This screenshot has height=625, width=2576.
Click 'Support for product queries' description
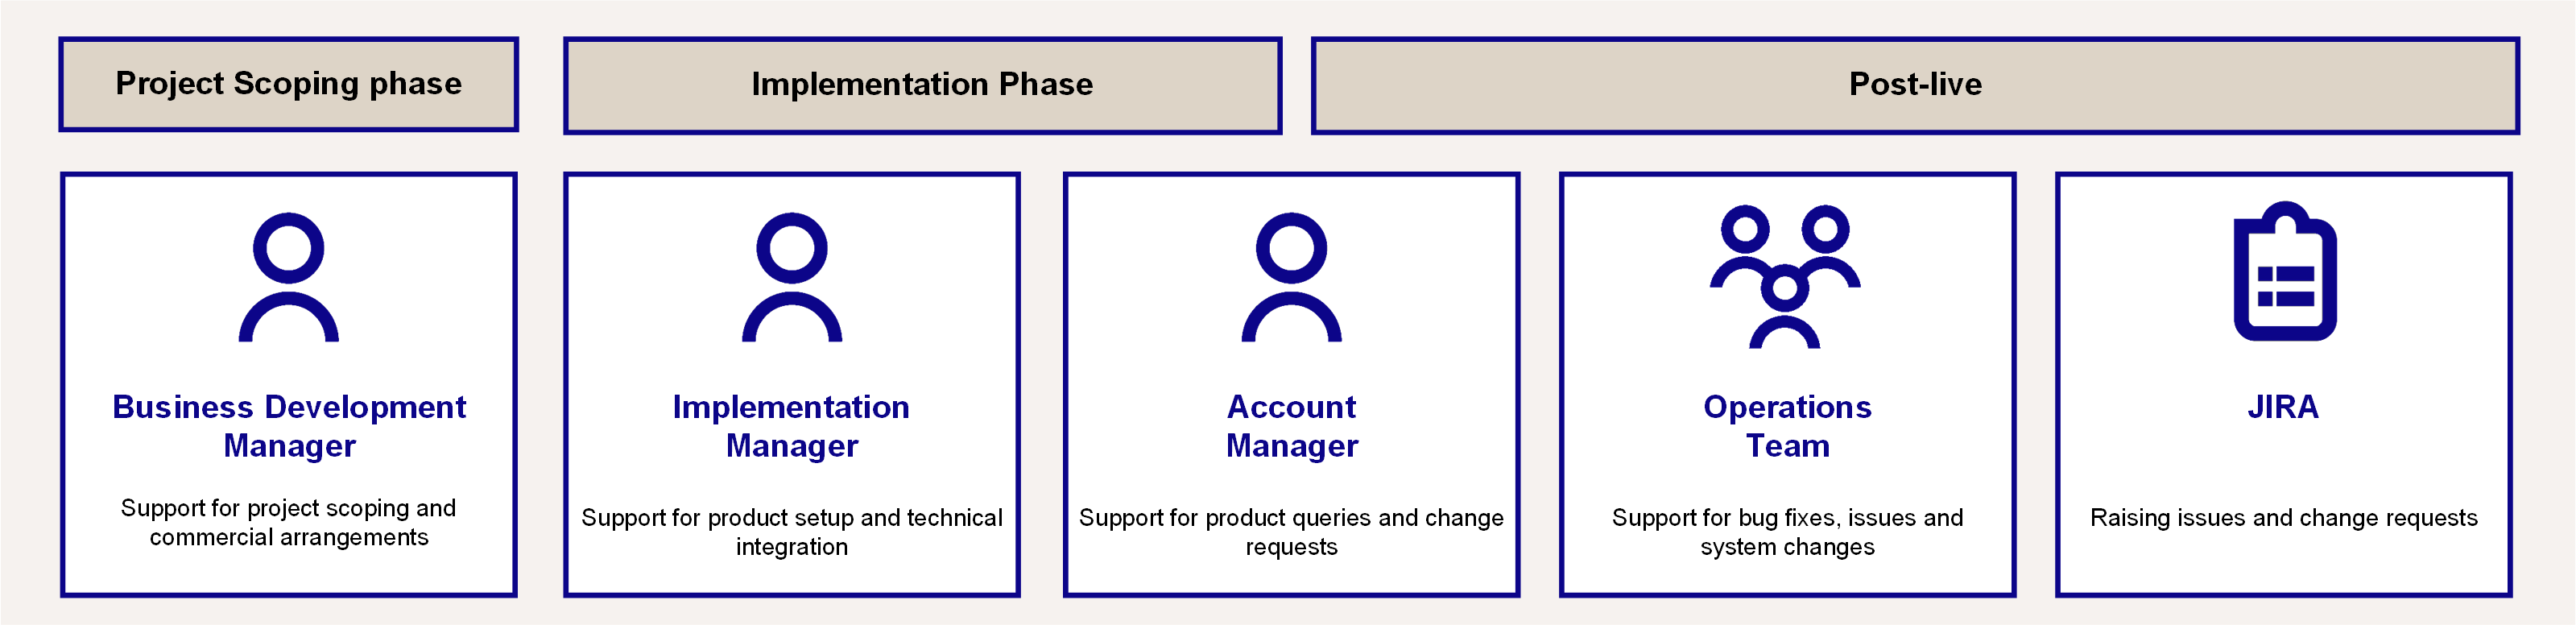click(x=1290, y=518)
